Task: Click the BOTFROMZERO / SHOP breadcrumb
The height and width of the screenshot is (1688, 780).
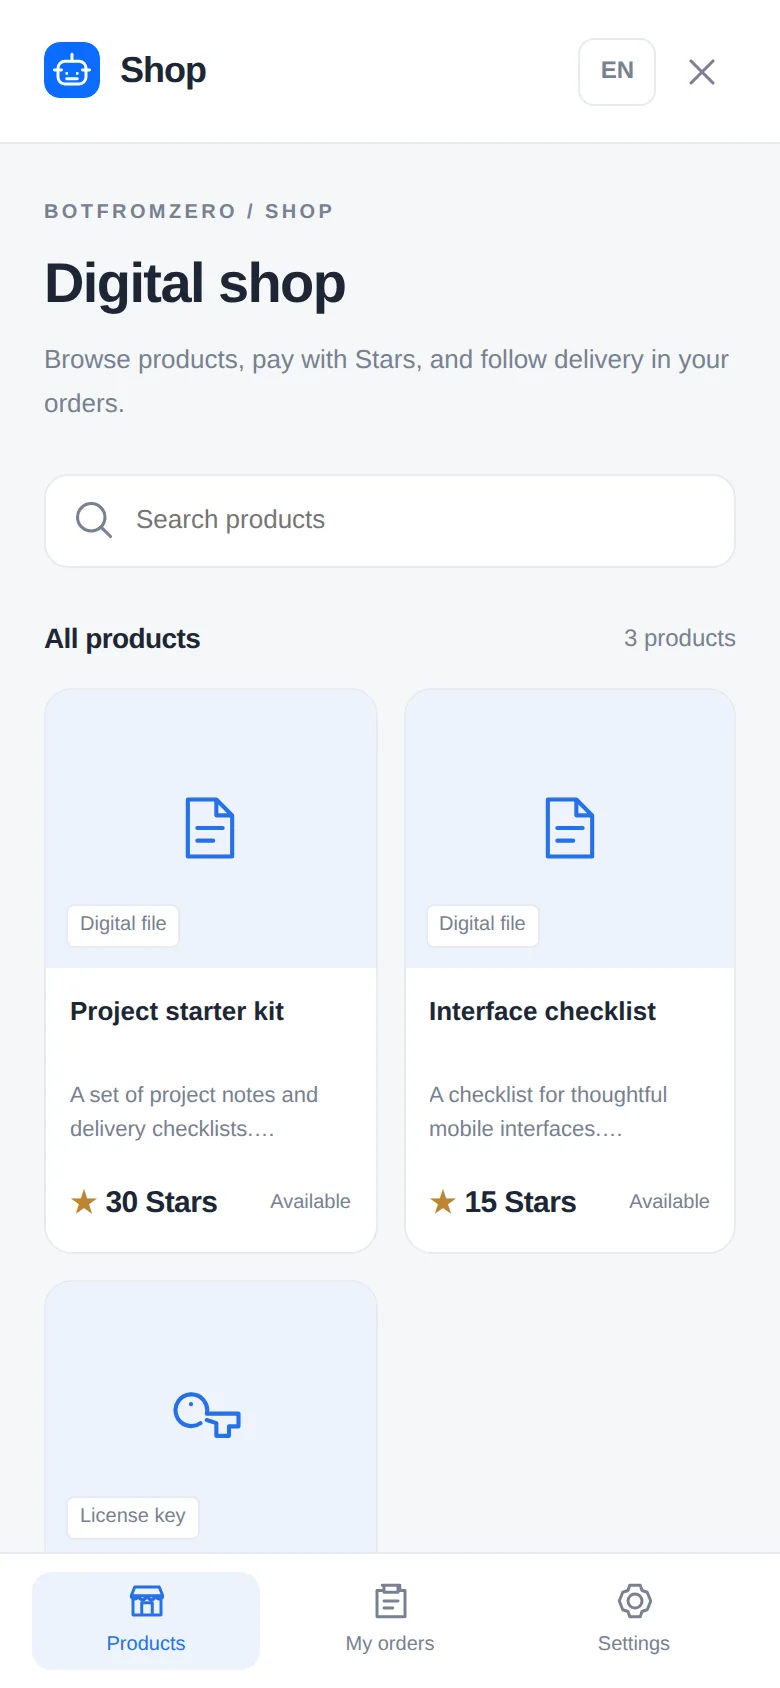Action: 189,211
